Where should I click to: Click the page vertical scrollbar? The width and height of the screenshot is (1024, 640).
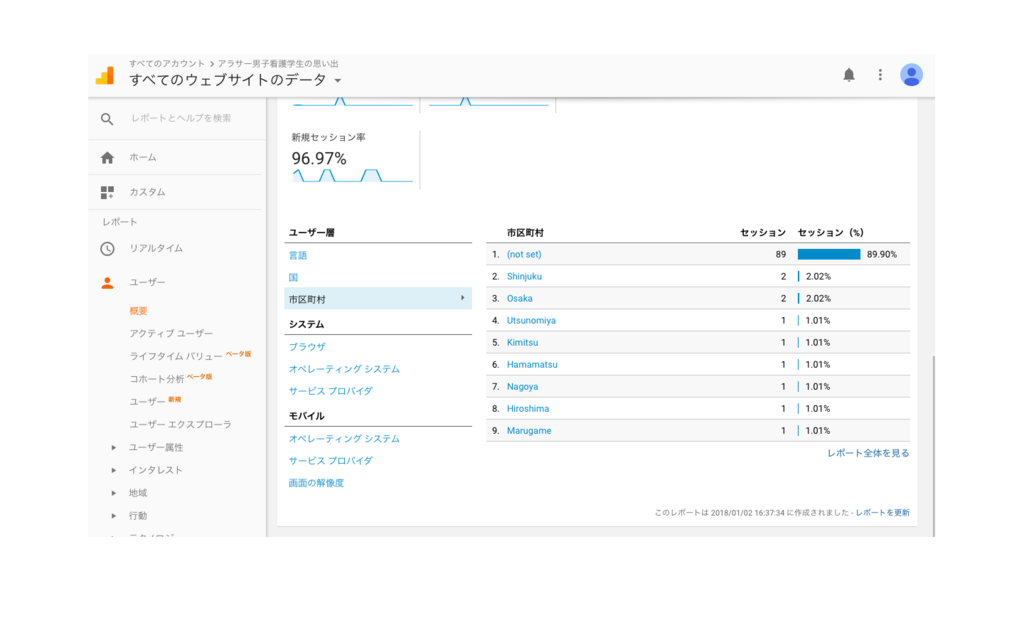tap(933, 444)
